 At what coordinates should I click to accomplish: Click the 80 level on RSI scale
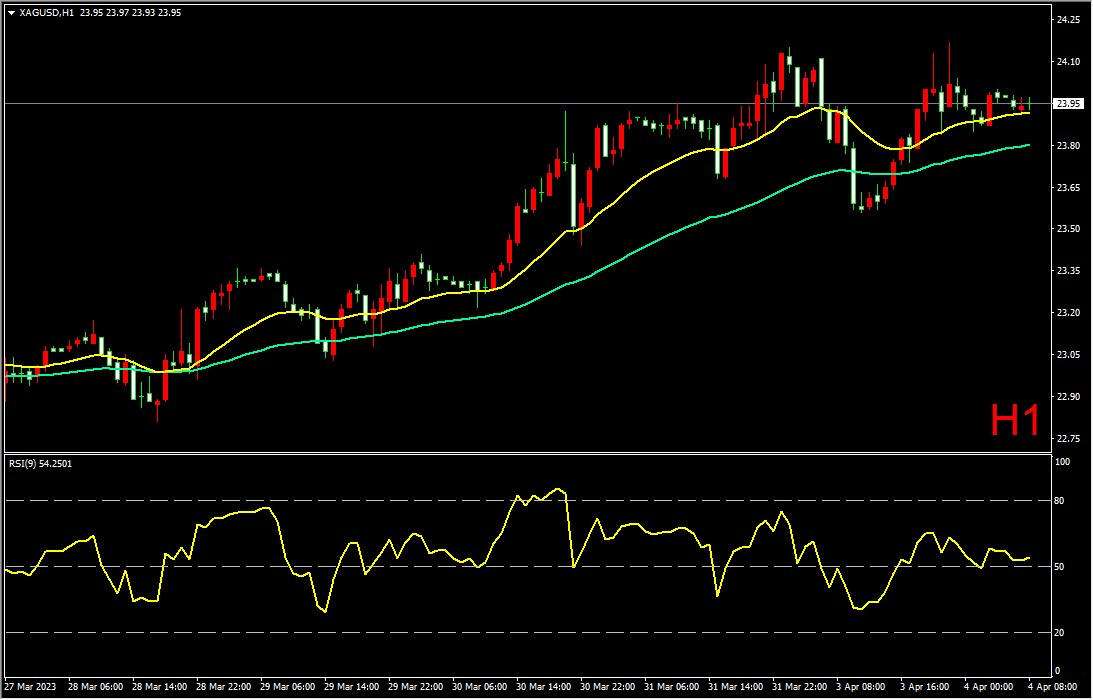1061,501
